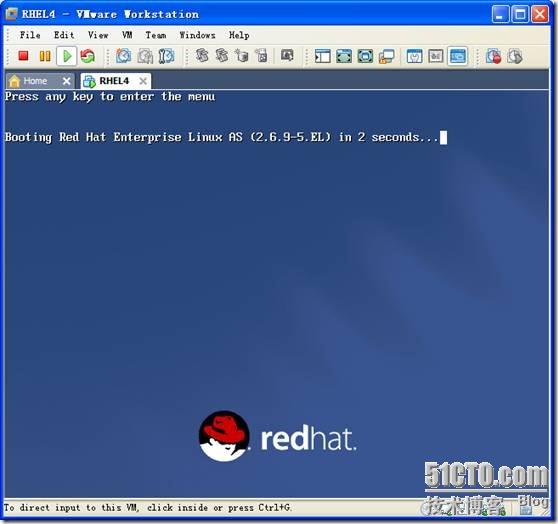Enter full screen mode via the toolbar icon
The height and width of the screenshot is (524, 558).
[x=344, y=56]
